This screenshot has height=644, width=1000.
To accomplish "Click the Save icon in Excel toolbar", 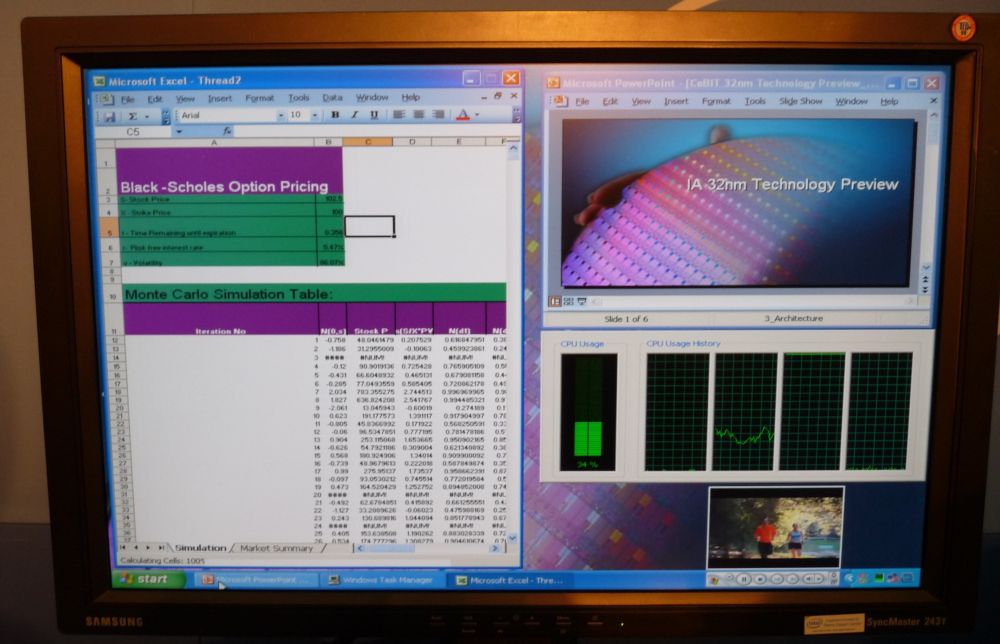I will pyautogui.click(x=109, y=117).
